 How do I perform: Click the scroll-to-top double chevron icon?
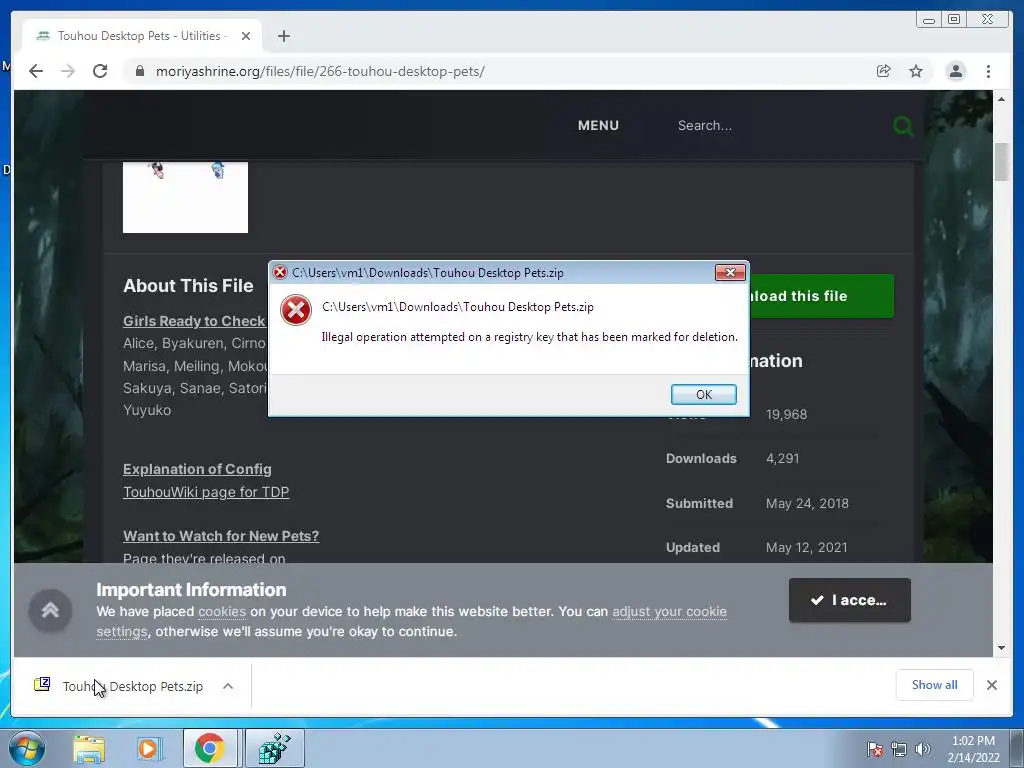coord(50,611)
